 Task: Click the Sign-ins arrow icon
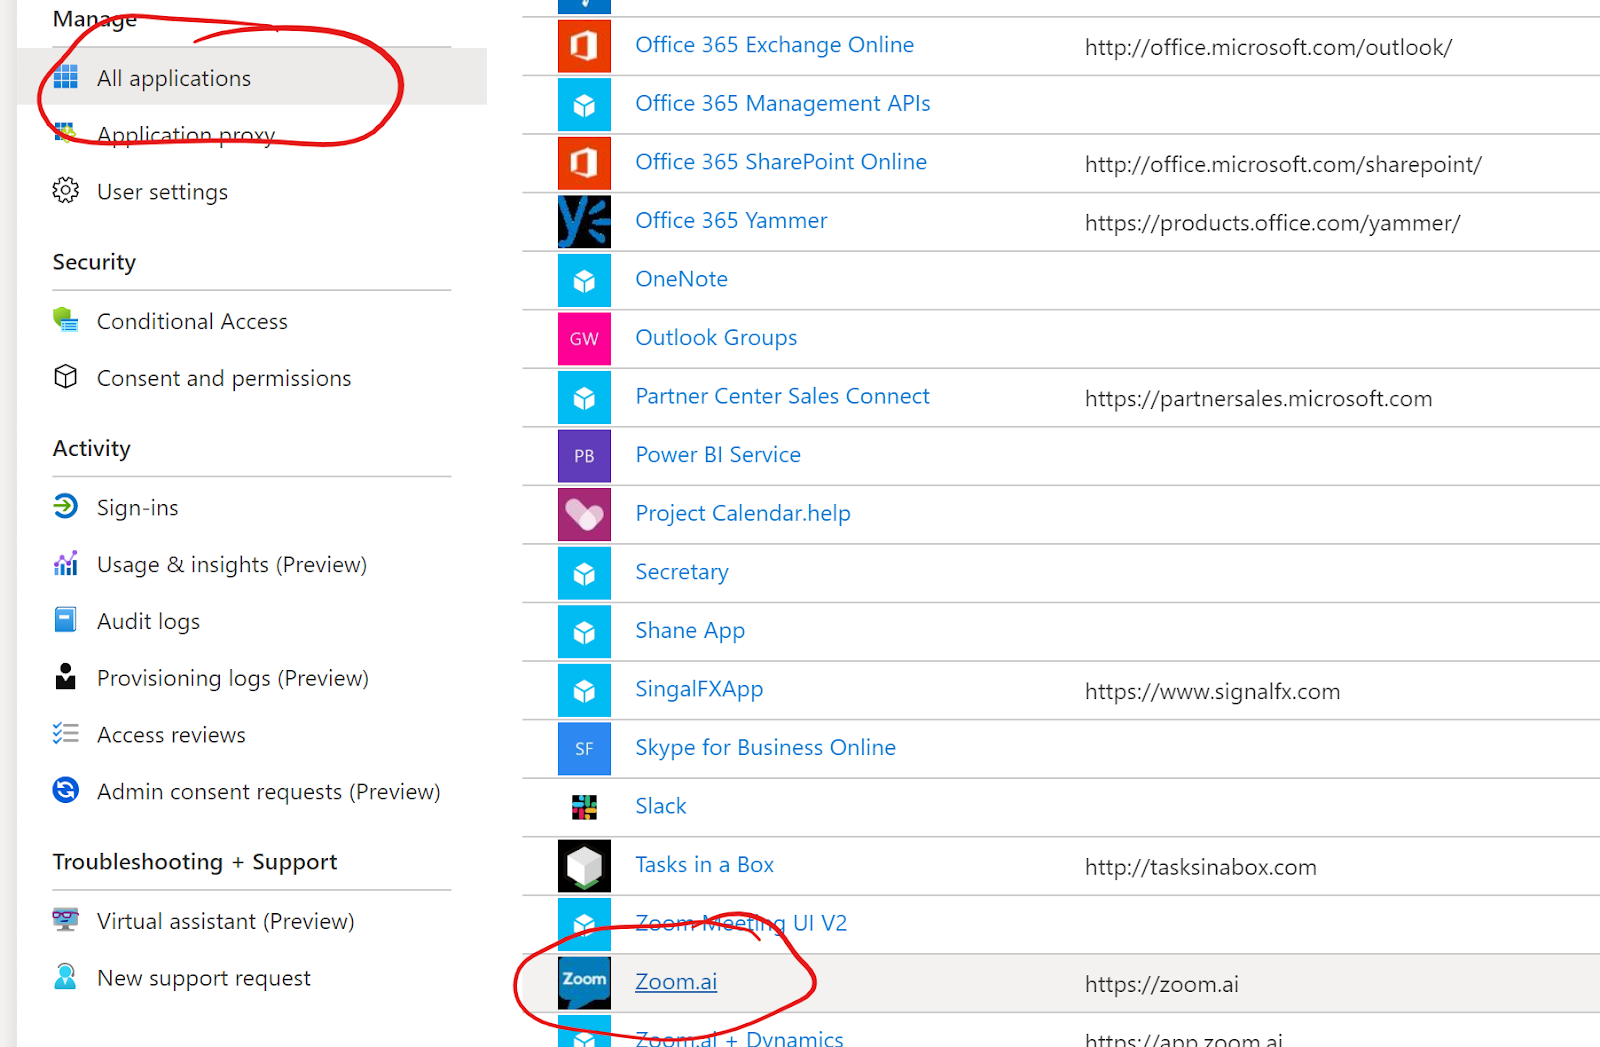(x=66, y=506)
